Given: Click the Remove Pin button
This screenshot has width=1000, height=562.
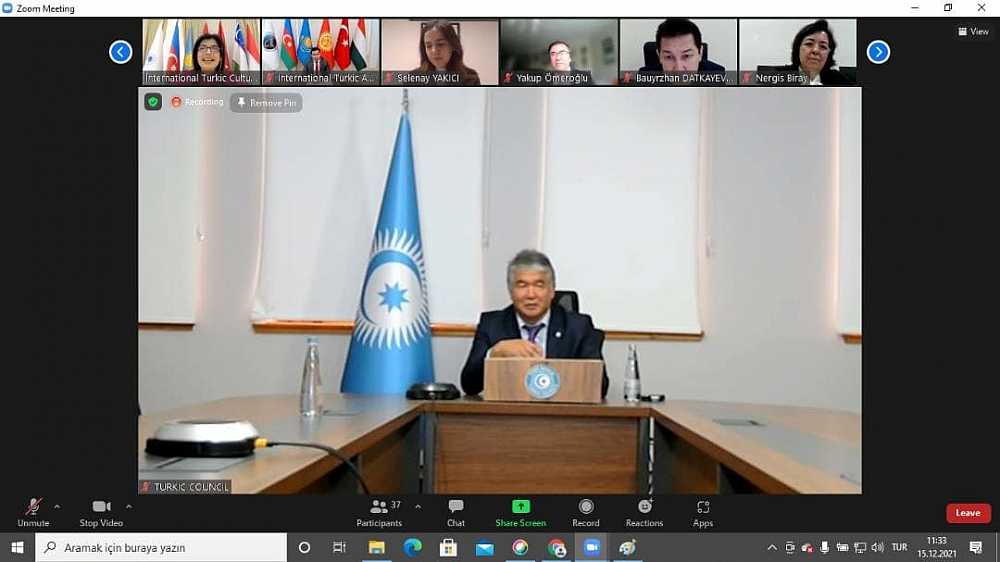Looking at the screenshot, I should click(266, 102).
